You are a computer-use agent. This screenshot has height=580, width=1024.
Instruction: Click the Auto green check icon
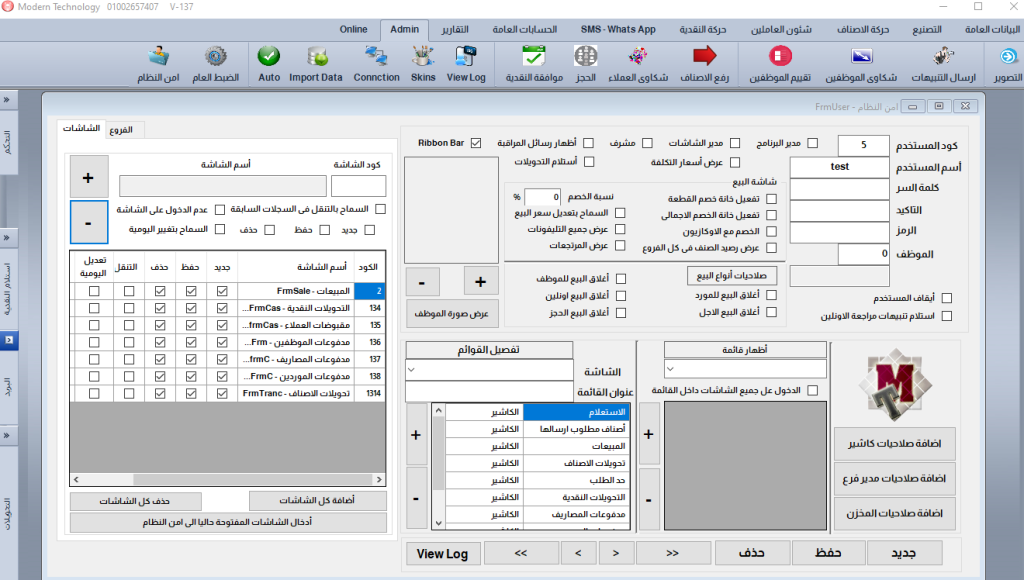[x=269, y=62]
